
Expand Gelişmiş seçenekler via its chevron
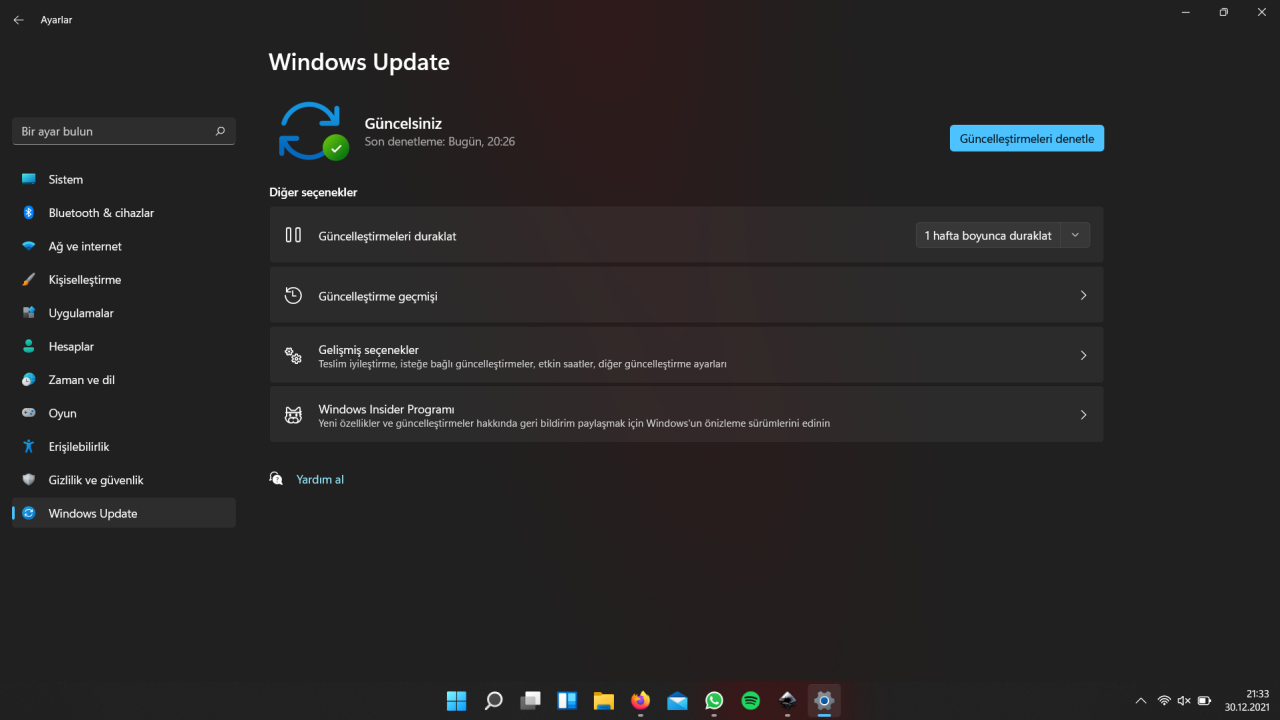pyautogui.click(x=1083, y=355)
